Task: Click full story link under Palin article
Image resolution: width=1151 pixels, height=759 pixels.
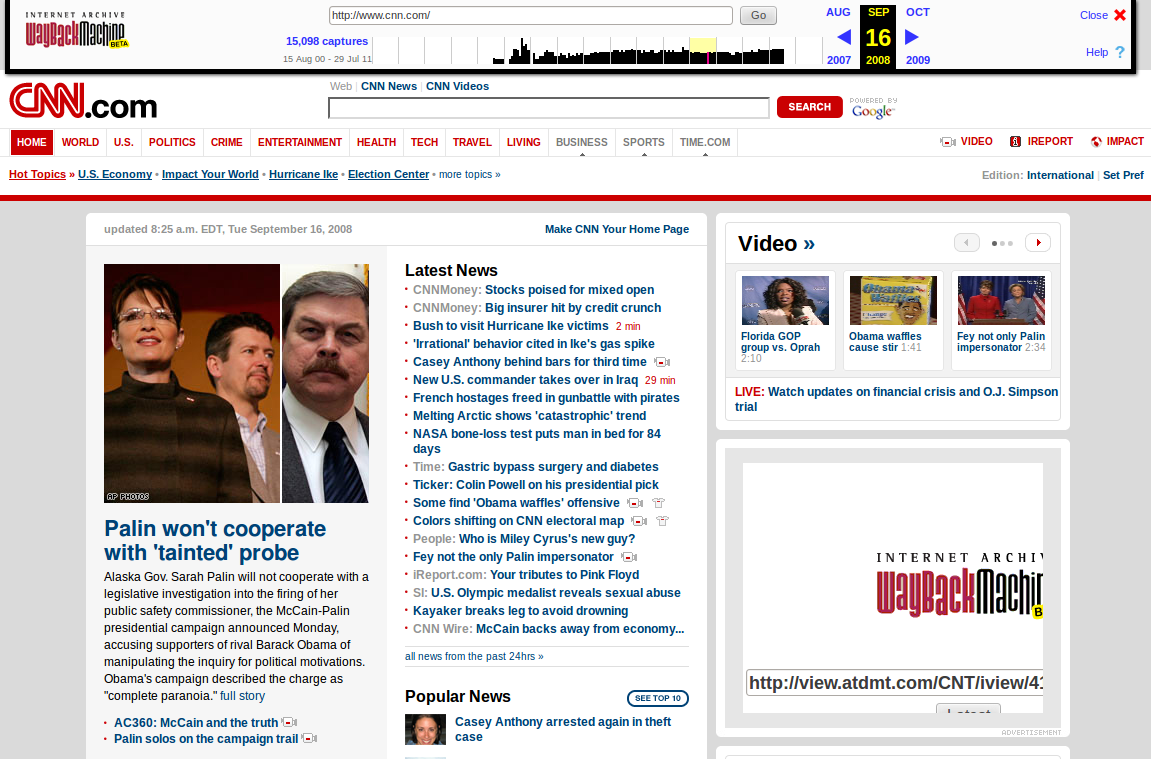Action: point(242,696)
